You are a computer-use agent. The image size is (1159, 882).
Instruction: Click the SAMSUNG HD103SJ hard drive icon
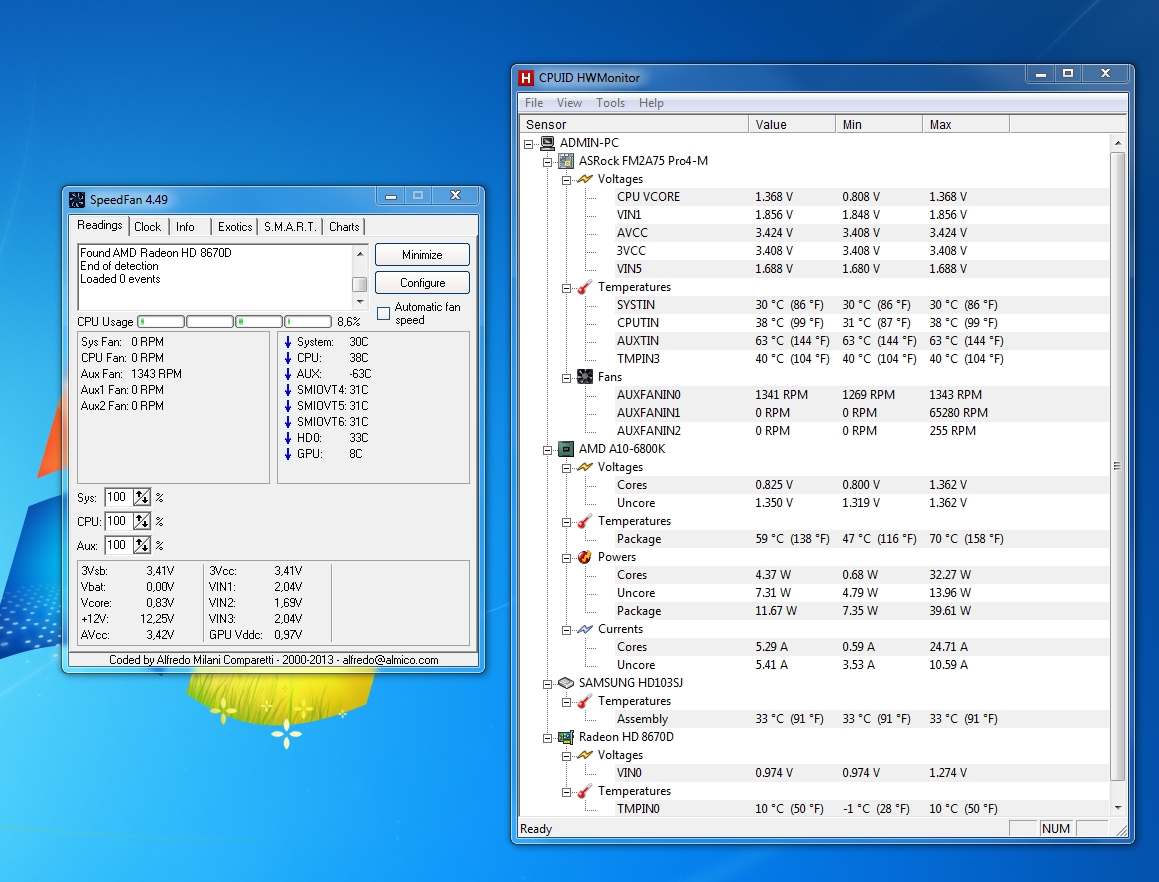pos(566,682)
